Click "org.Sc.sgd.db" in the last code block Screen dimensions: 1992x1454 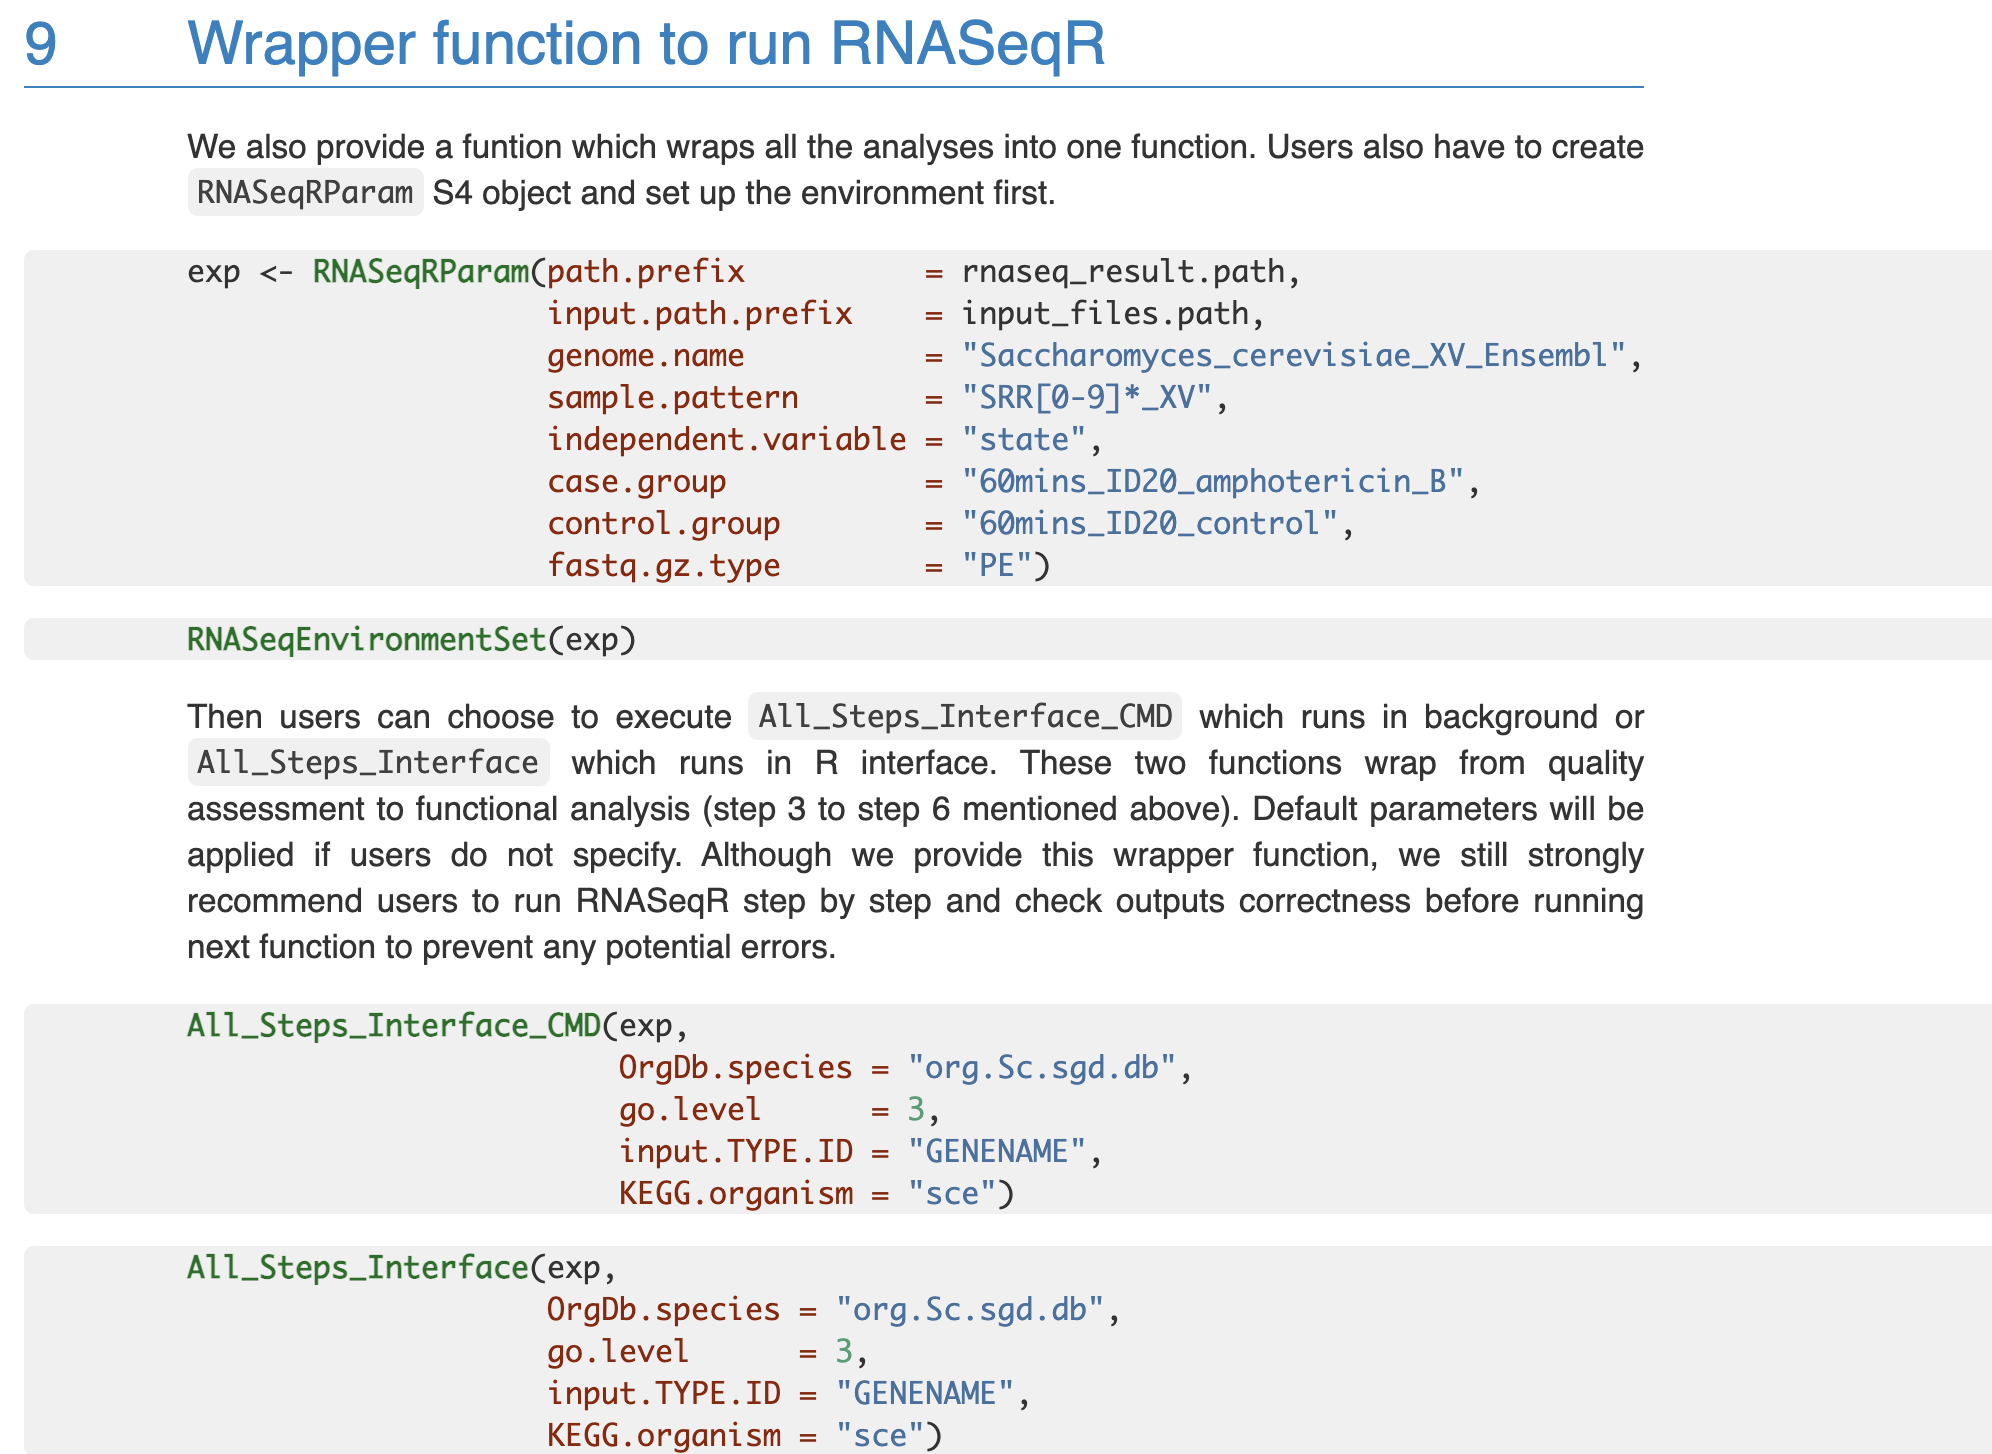(970, 1310)
